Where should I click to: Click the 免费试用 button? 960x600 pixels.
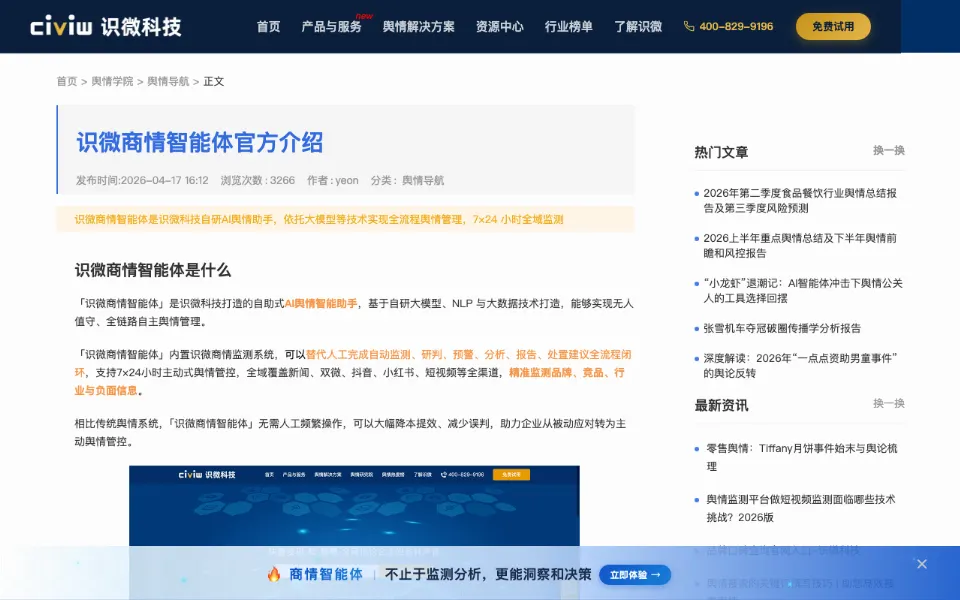pyautogui.click(x=833, y=26)
